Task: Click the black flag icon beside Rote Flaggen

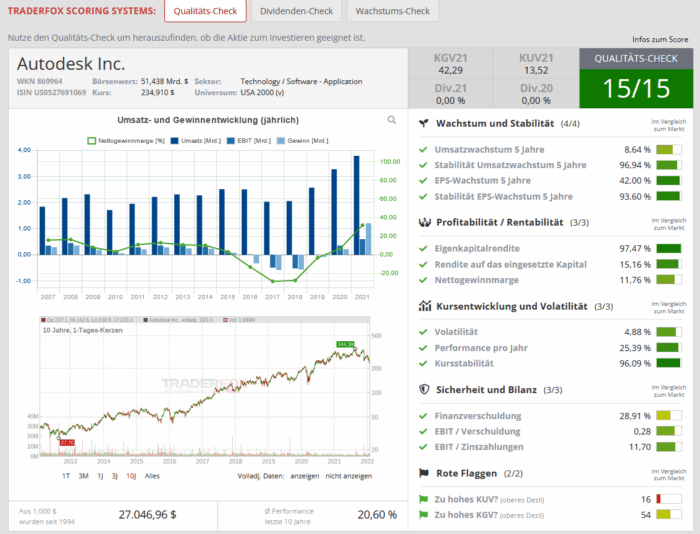Action: click(x=425, y=473)
